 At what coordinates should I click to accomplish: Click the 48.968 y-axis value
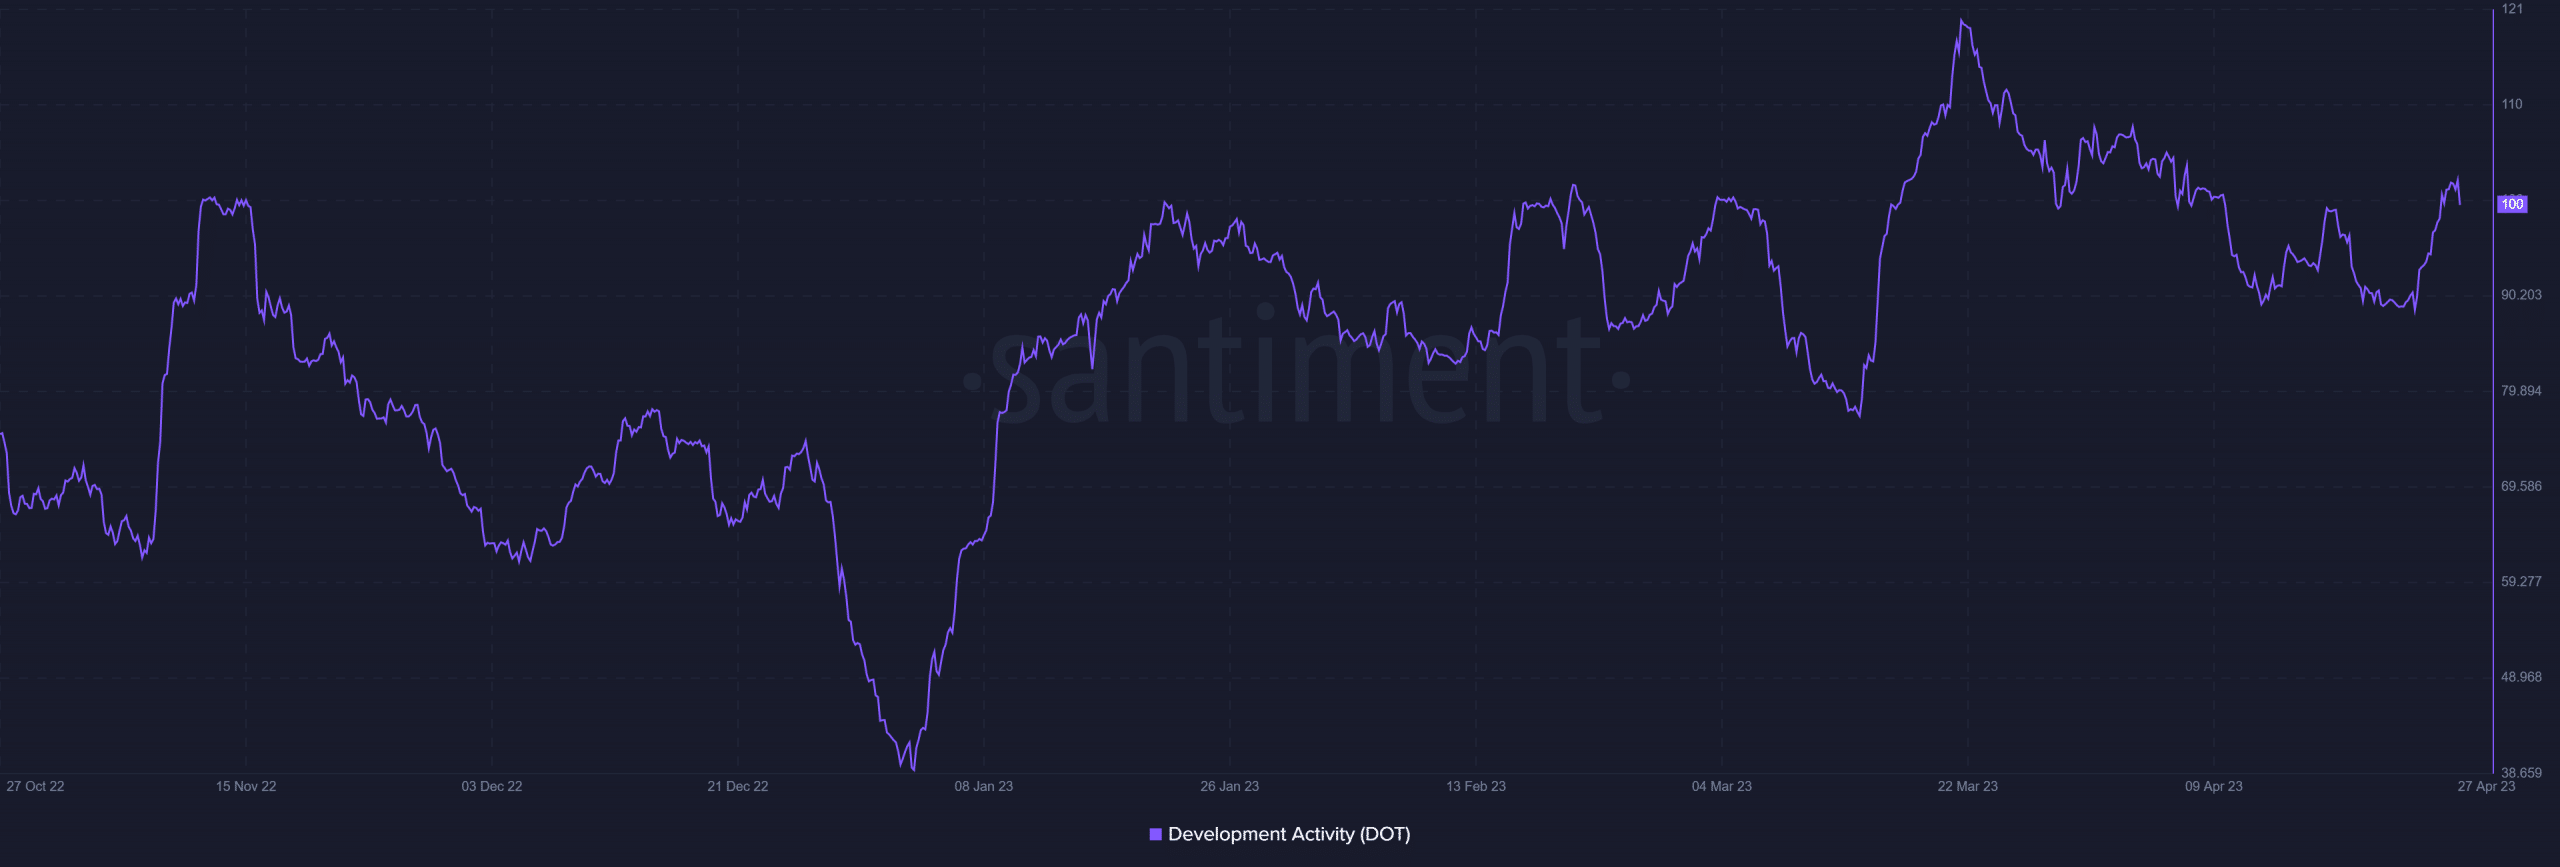[x=2521, y=677]
